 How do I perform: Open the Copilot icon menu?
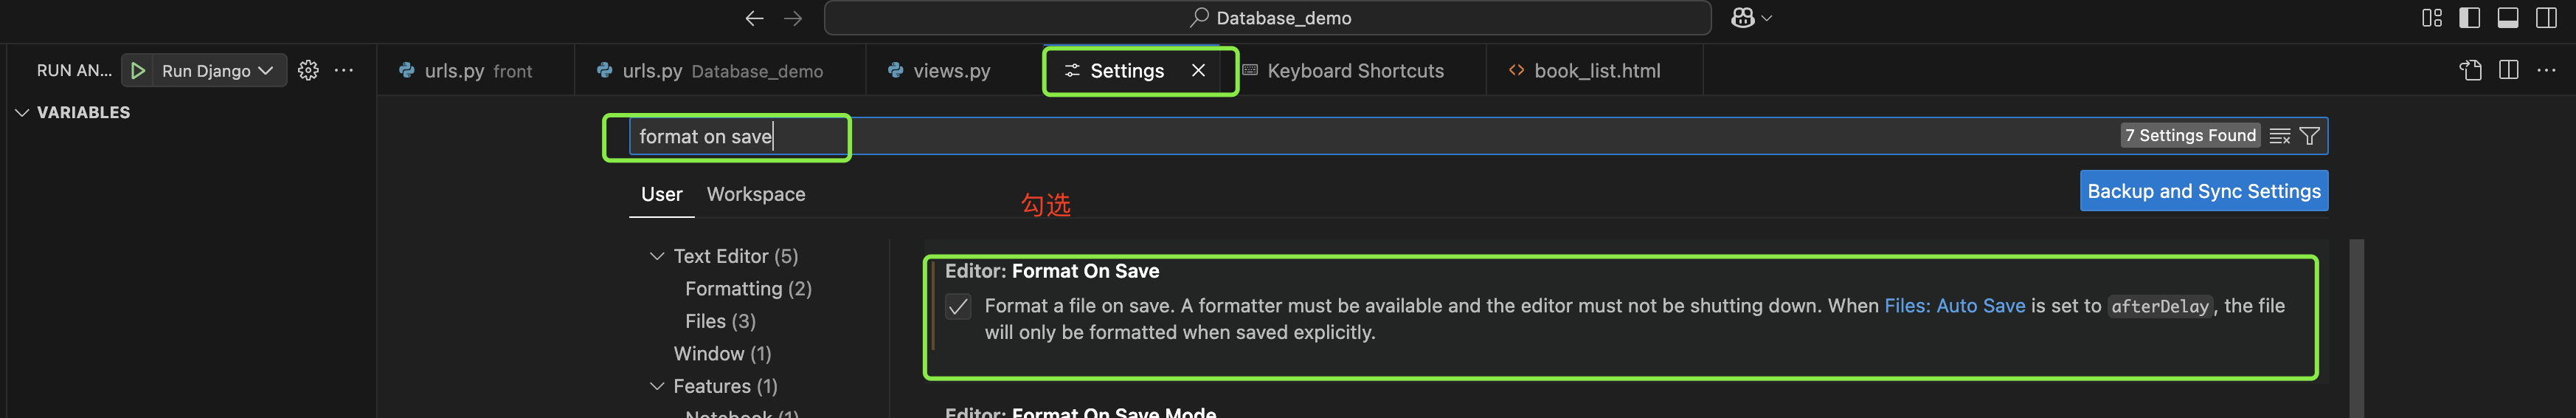pyautogui.click(x=1751, y=18)
